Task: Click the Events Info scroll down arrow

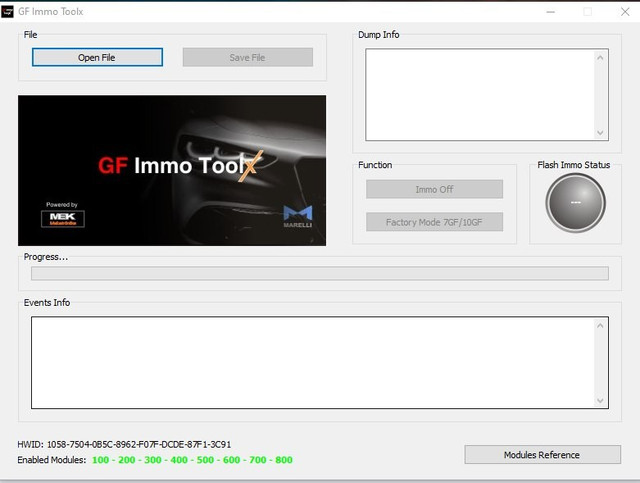Action: click(600, 401)
